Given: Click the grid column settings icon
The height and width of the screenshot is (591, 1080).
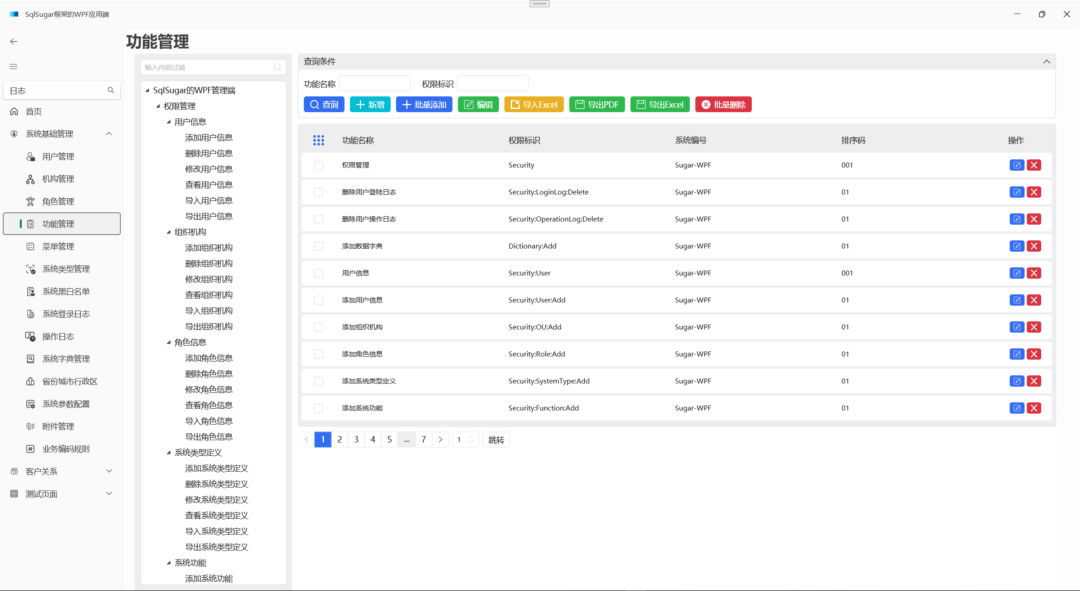Looking at the screenshot, I should point(318,141).
